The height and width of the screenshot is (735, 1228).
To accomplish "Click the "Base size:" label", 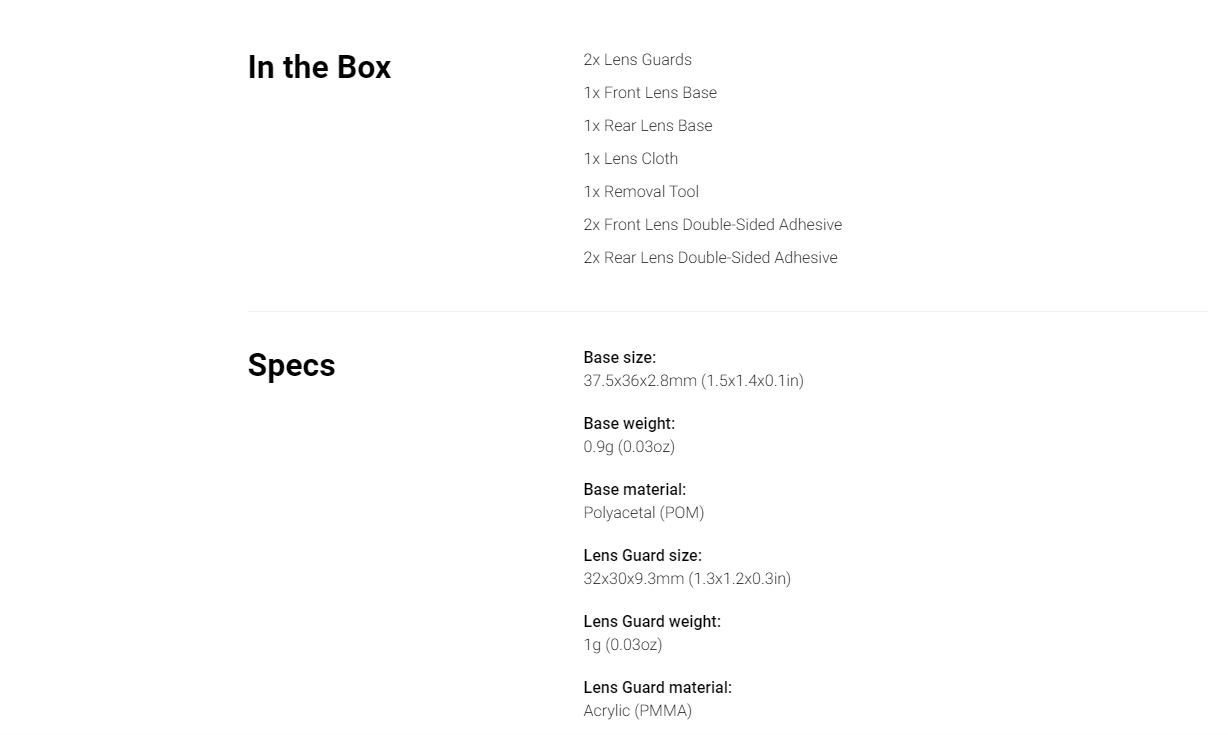I will tap(619, 358).
